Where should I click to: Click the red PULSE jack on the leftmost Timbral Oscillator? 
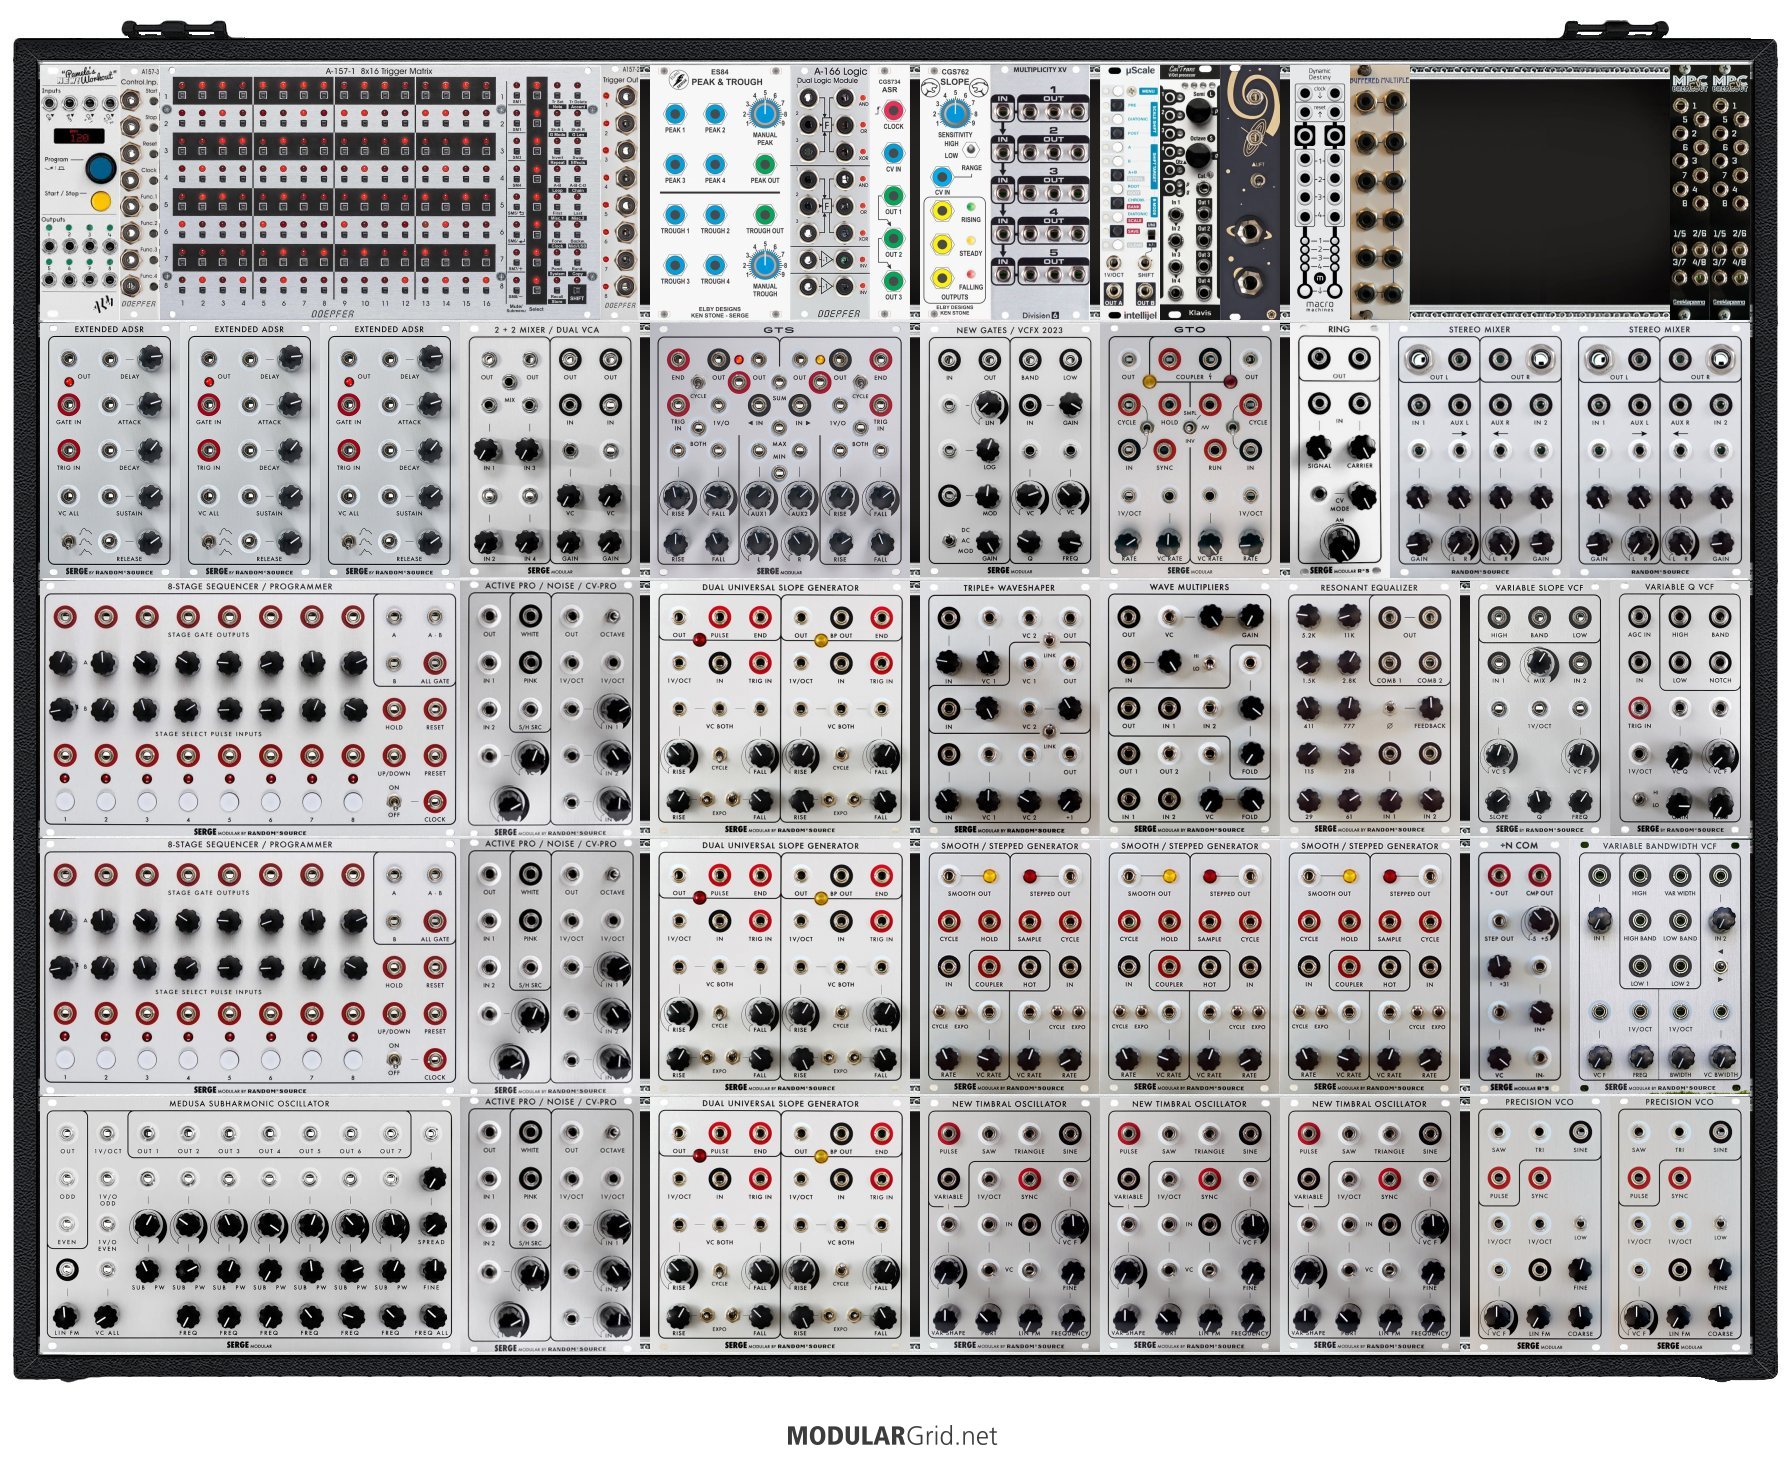(948, 1134)
